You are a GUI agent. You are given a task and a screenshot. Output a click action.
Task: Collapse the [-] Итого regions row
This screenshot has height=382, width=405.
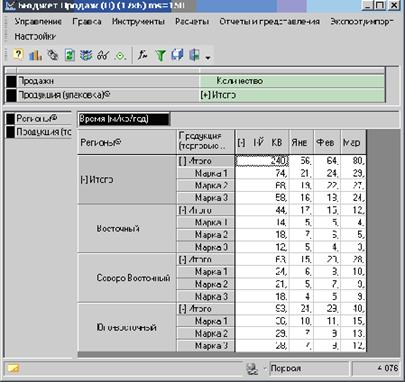pos(97,180)
